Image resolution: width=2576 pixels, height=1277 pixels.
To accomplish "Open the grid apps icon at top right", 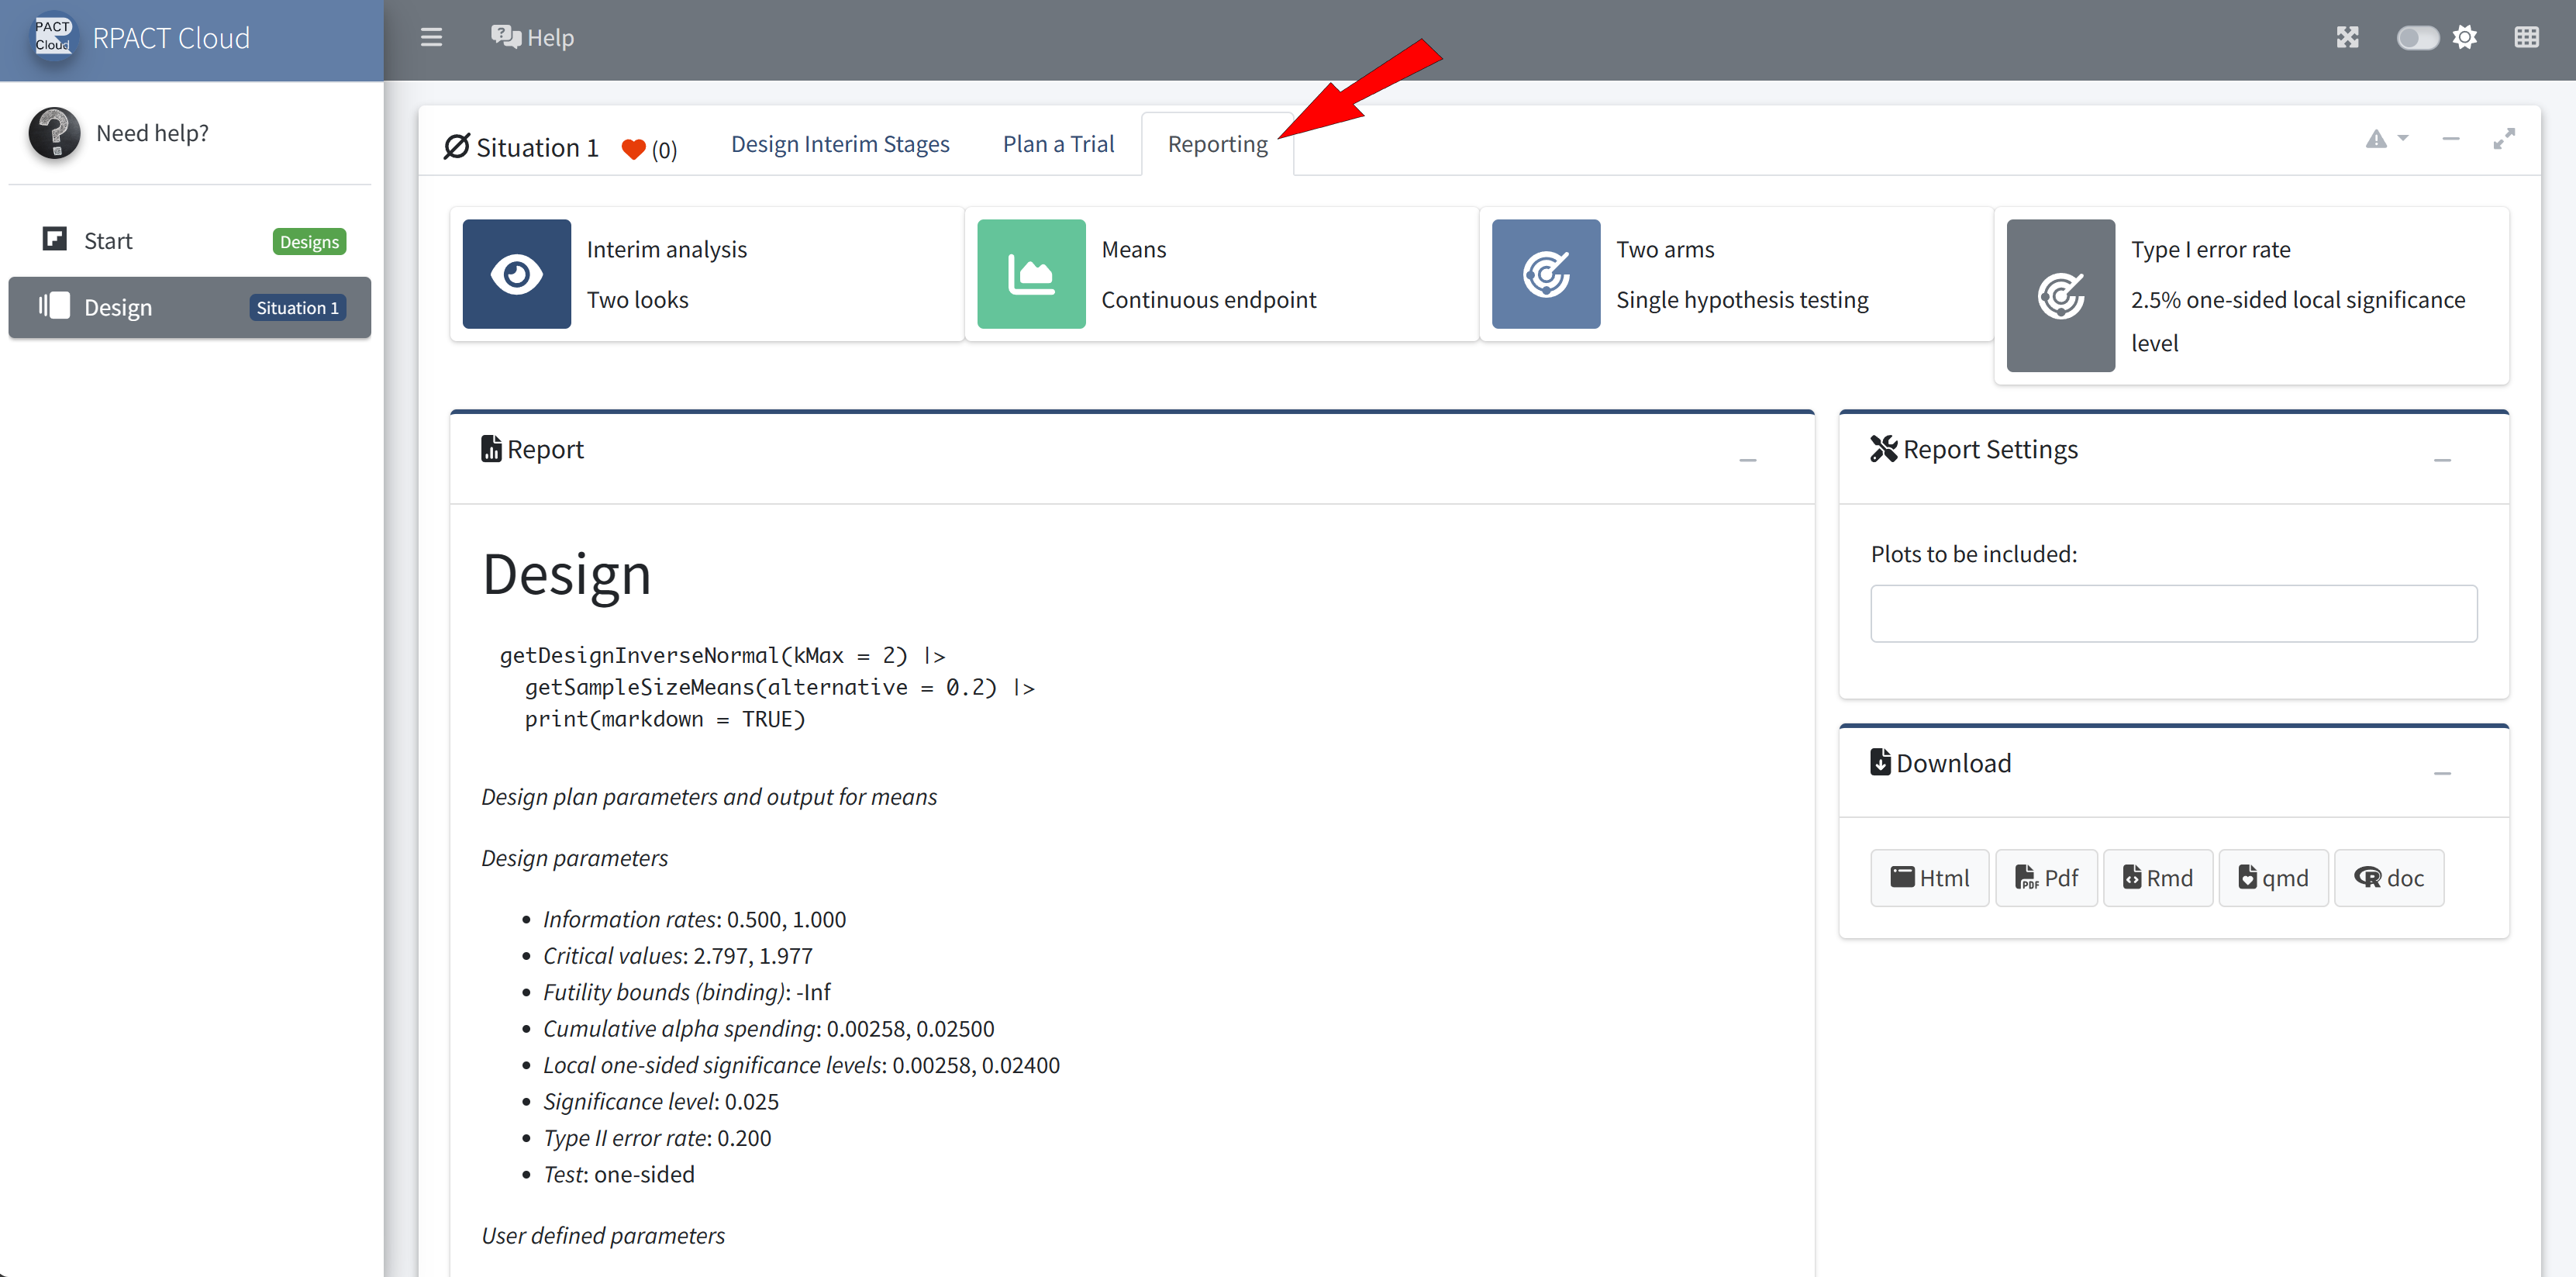I will [x=2526, y=38].
